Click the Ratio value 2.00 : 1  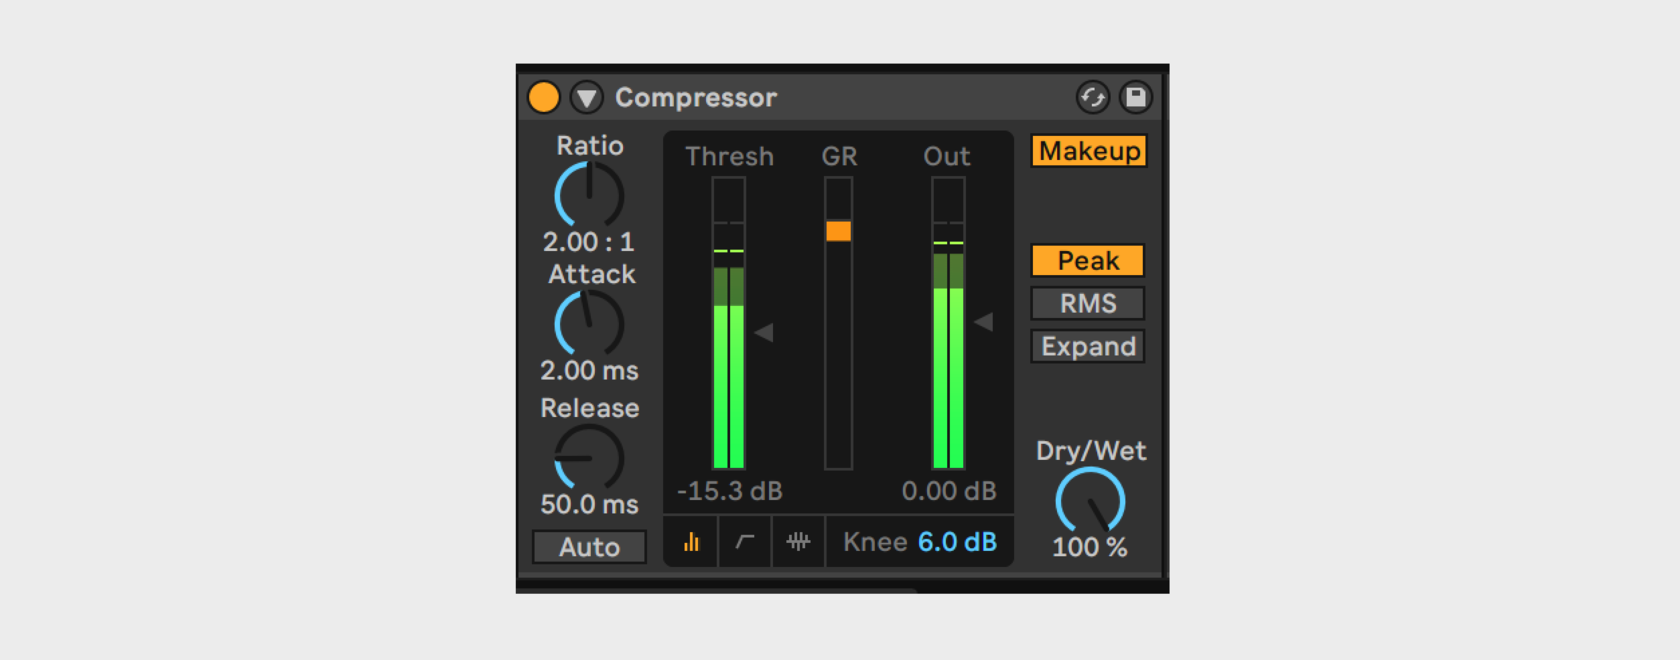click(x=589, y=242)
